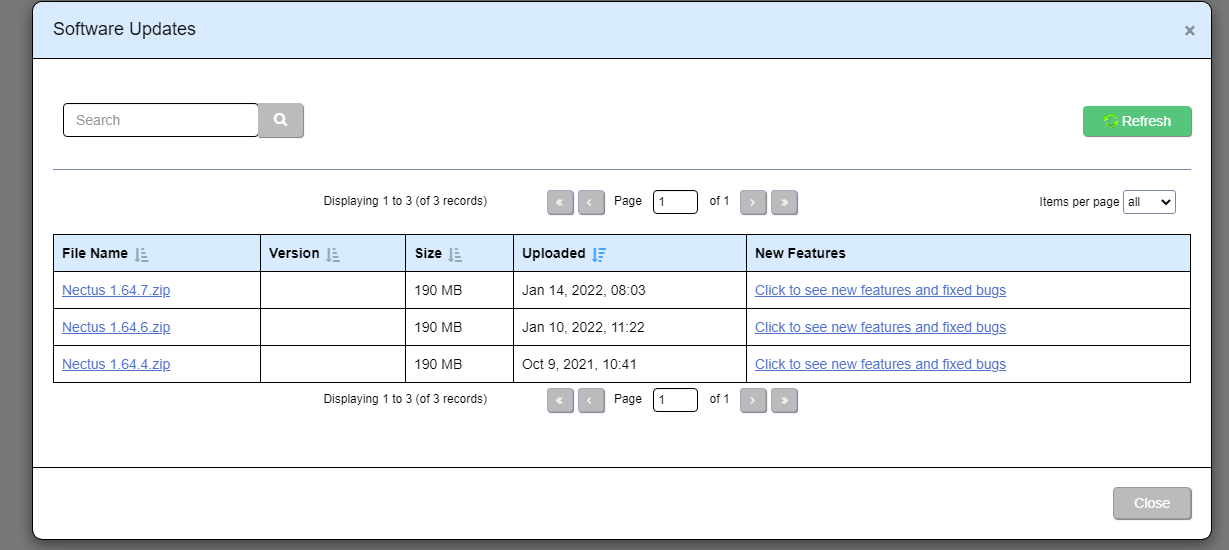This screenshot has height=550, width=1229.
Task: Sort by Size column icon
Action: coord(455,254)
